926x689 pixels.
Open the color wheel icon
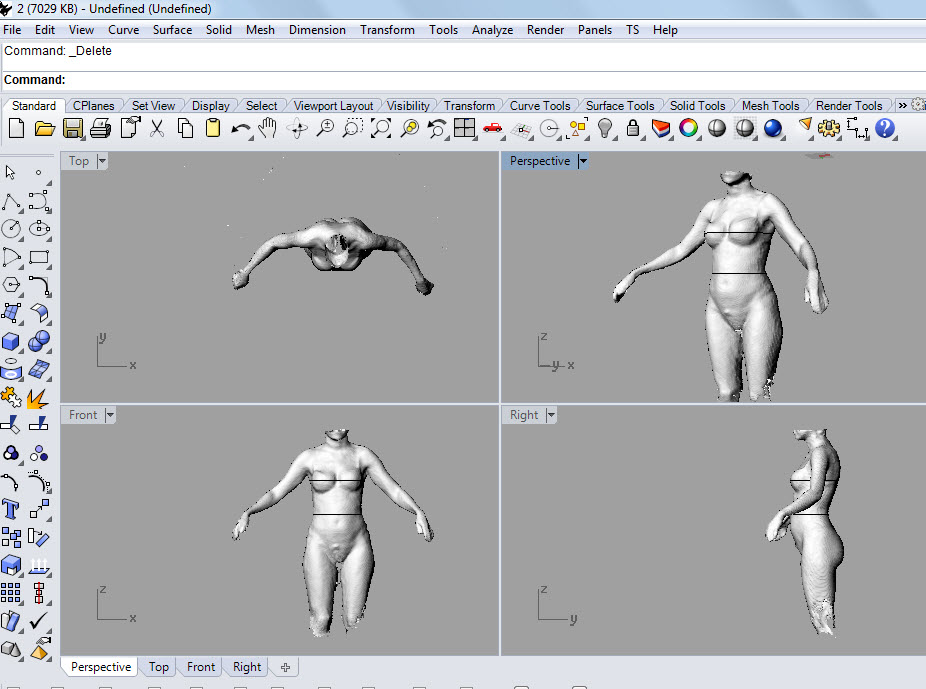(x=688, y=128)
